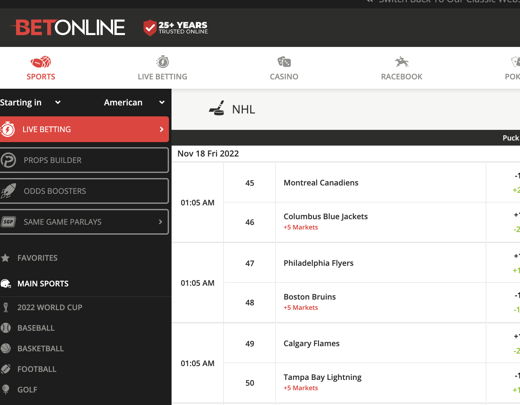This screenshot has height=405, width=520.
Task: Click the Props Builder P icon
Action: click(x=8, y=160)
